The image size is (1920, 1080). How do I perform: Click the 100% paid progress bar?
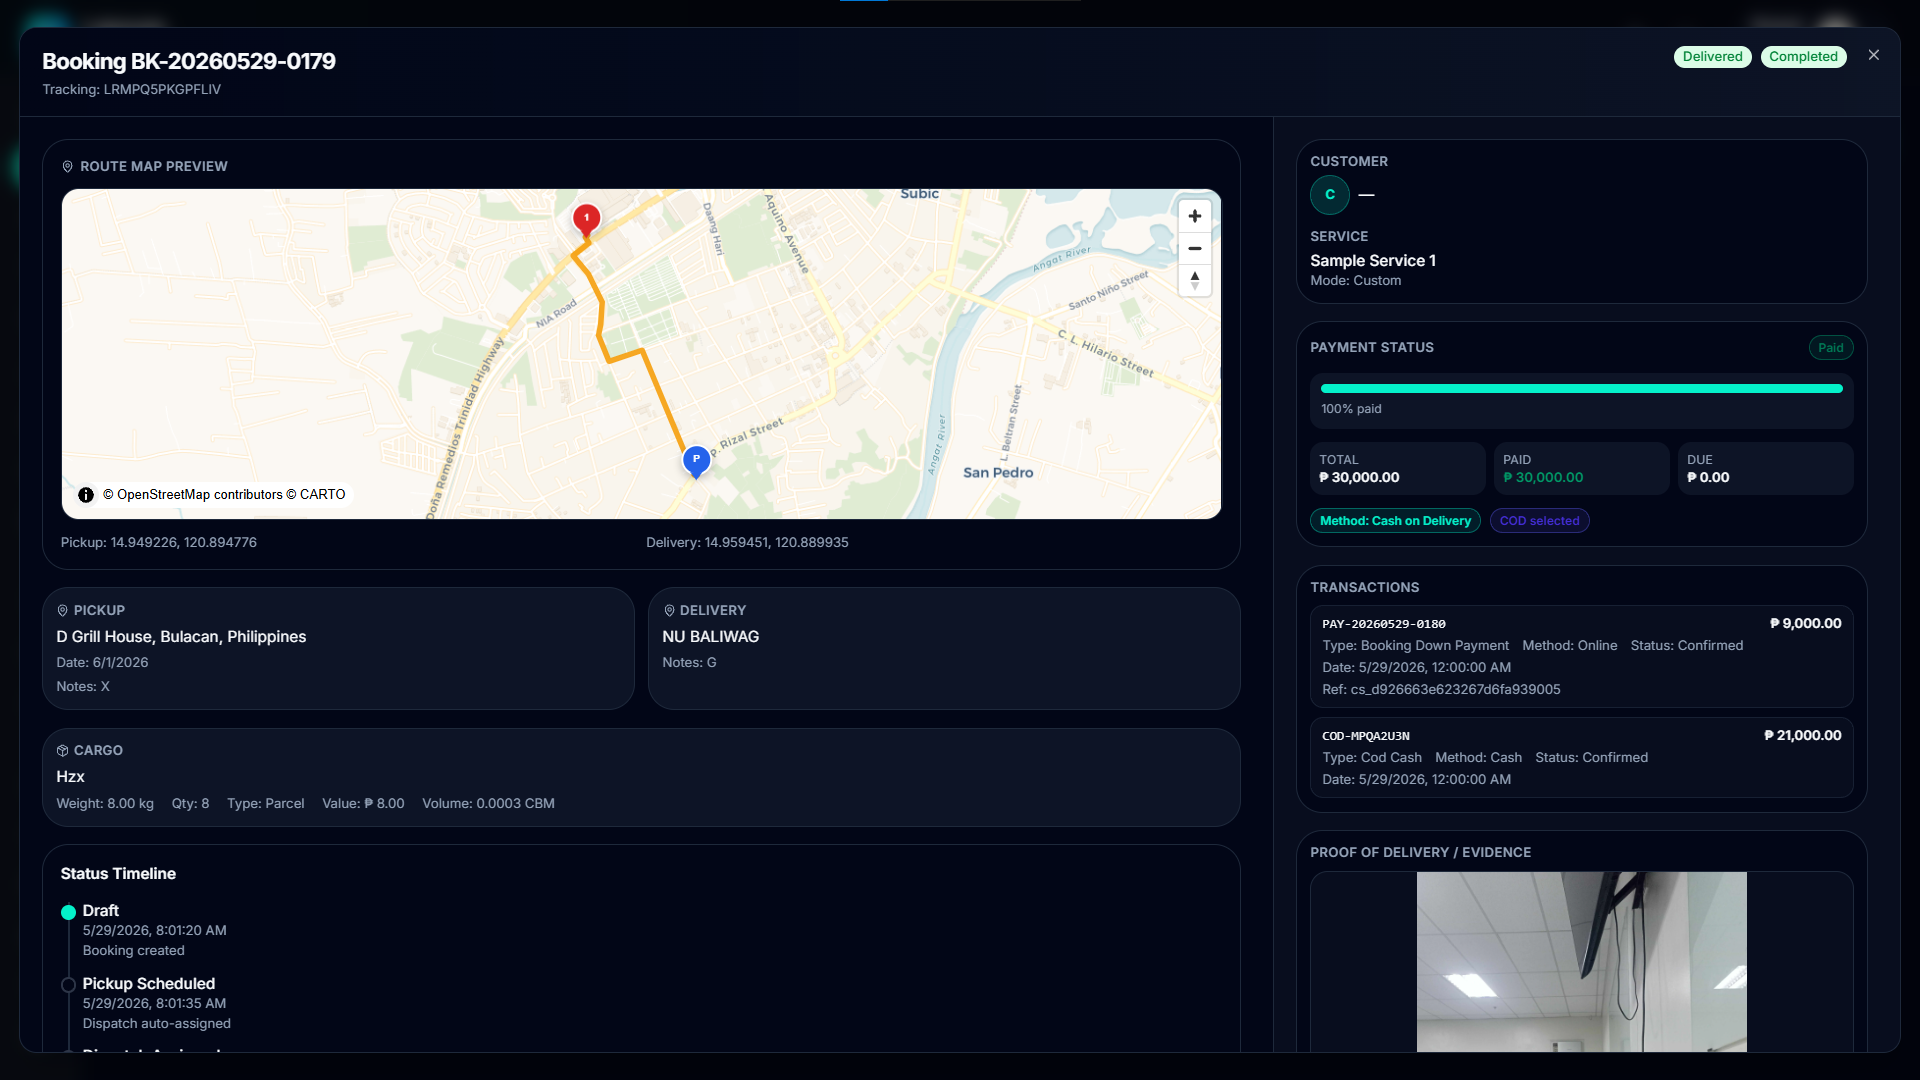point(1581,389)
